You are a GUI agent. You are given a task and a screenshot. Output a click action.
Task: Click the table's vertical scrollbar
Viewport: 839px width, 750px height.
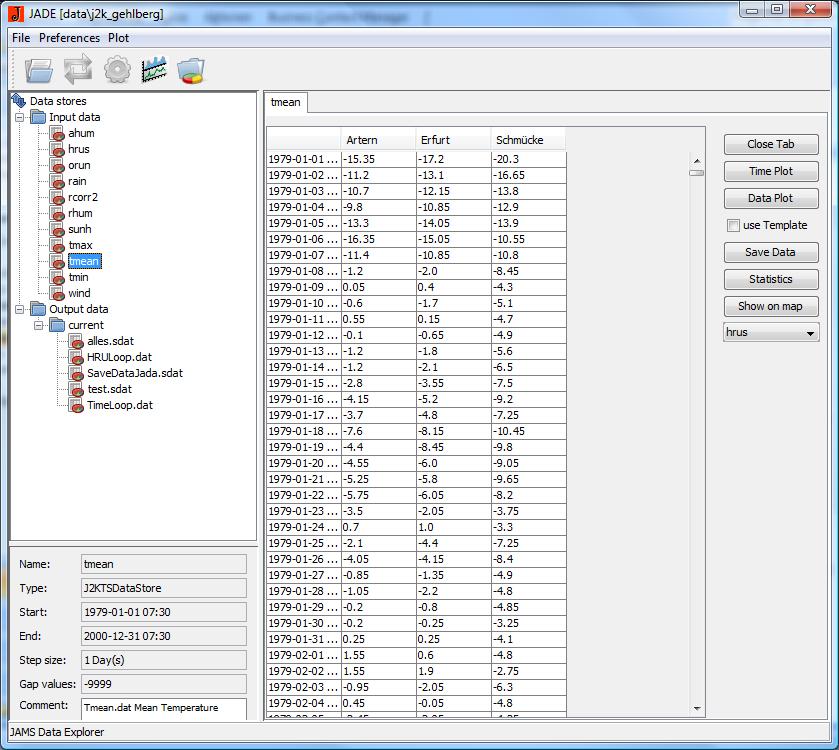point(697,172)
